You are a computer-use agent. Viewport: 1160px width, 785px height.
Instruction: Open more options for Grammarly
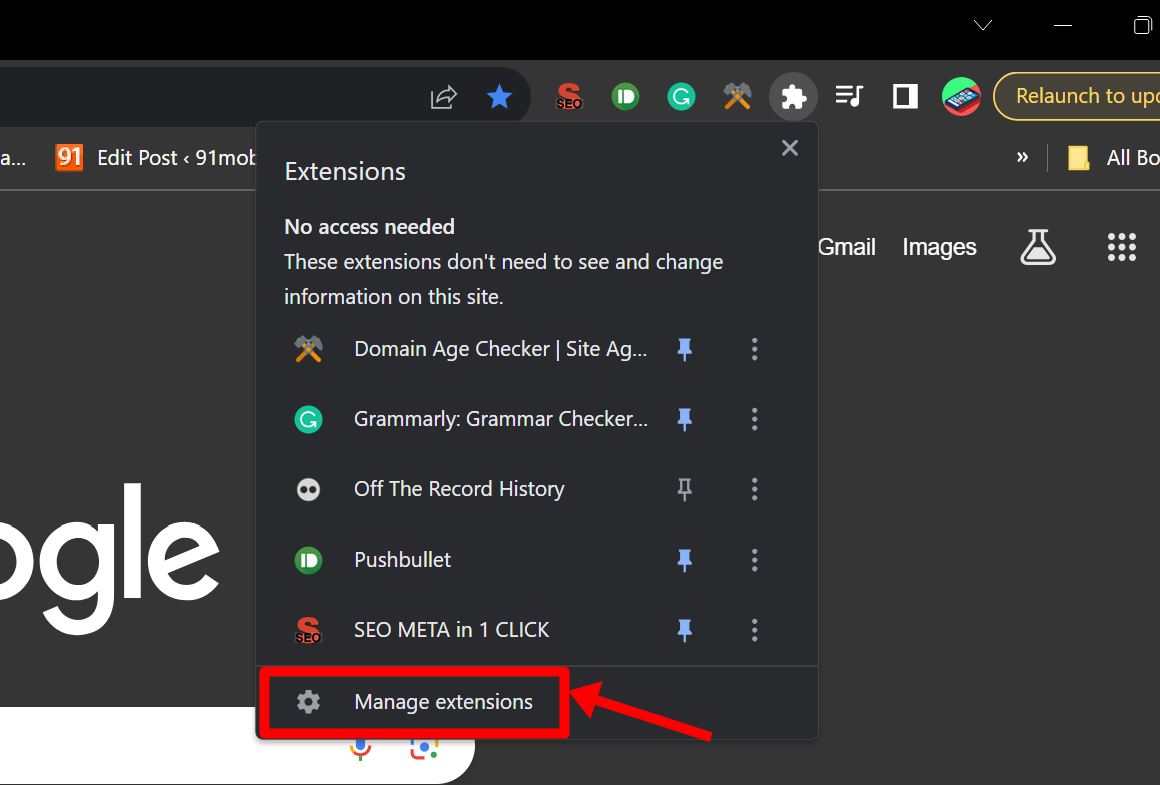point(755,419)
